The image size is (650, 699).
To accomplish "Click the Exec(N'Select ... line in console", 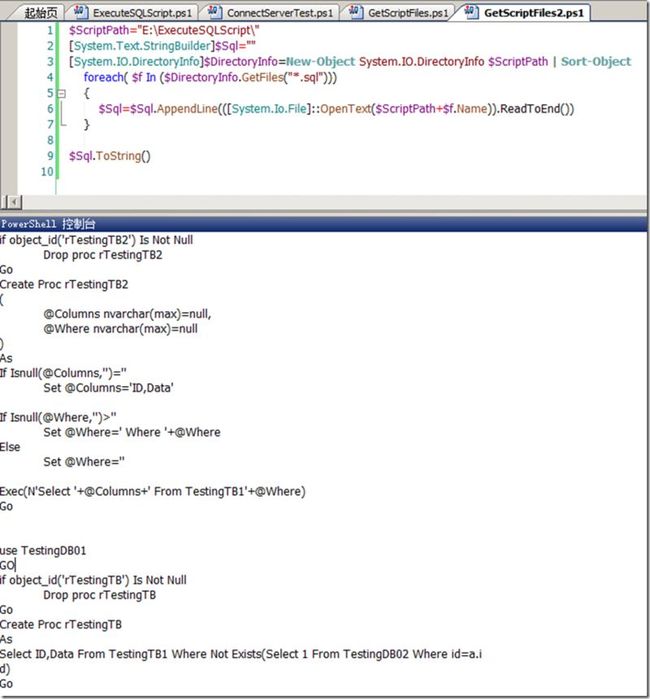I will (x=152, y=491).
